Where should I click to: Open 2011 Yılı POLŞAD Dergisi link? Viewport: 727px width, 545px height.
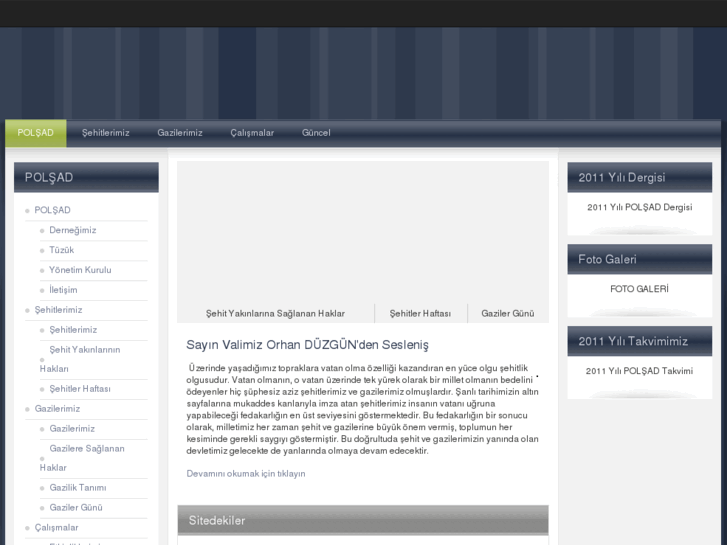639,207
